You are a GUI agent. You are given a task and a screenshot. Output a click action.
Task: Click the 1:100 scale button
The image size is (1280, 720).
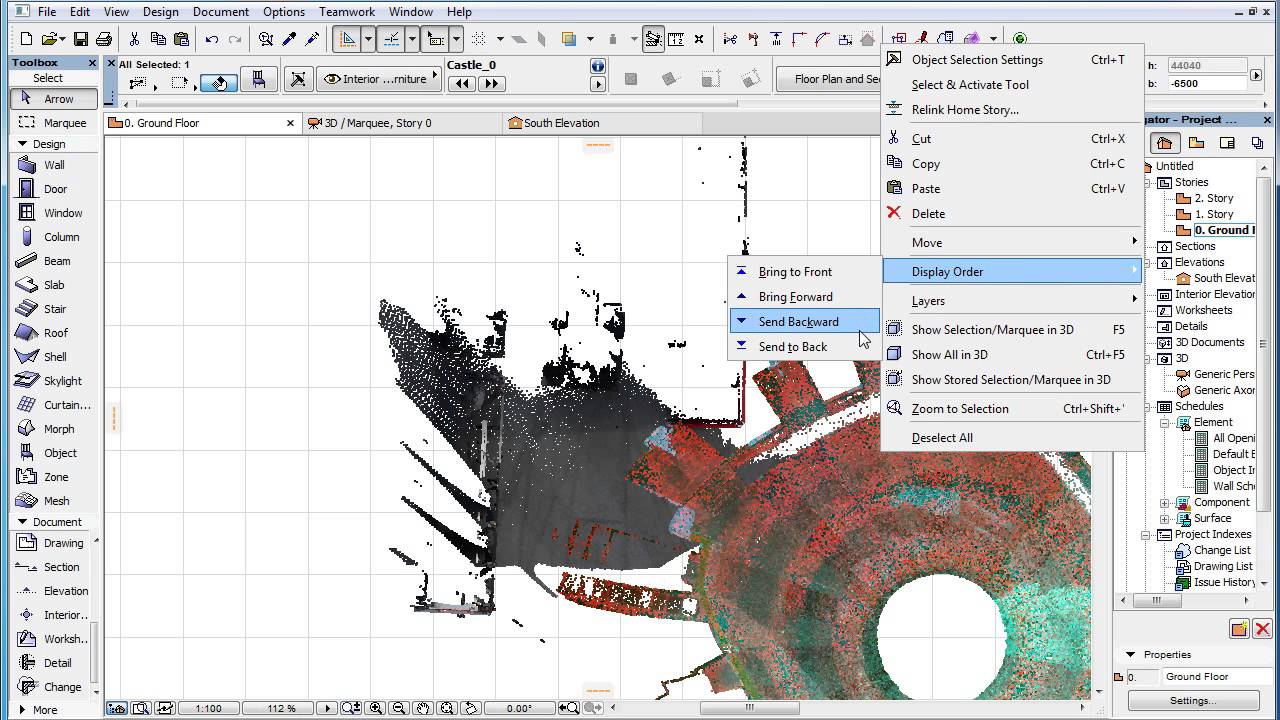pyautogui.click(x=208, y=708)
